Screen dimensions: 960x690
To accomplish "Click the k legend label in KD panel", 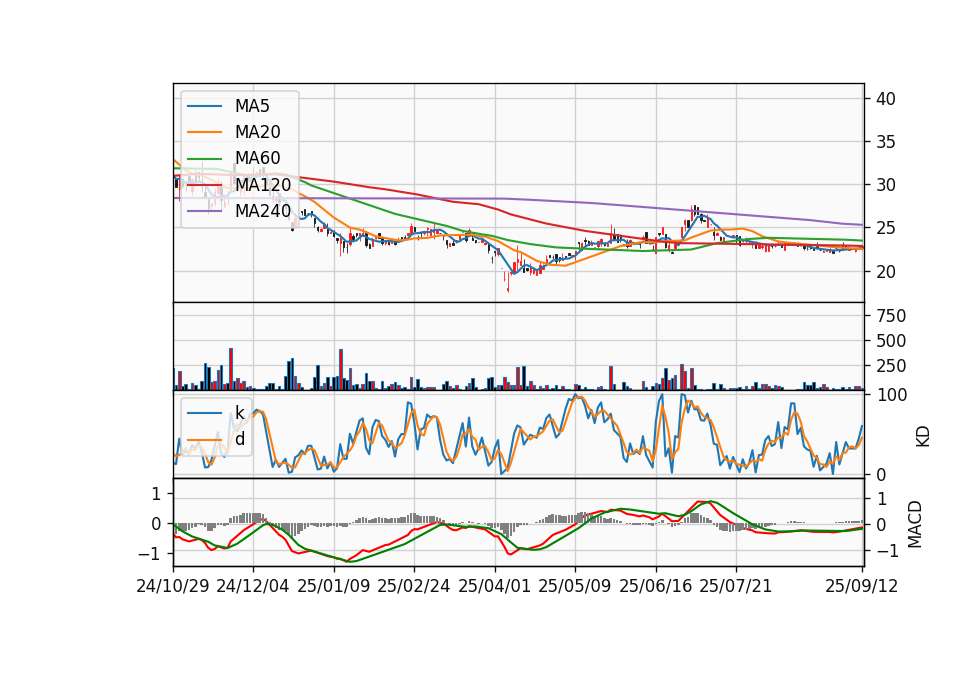I will (x=239, y=413).
